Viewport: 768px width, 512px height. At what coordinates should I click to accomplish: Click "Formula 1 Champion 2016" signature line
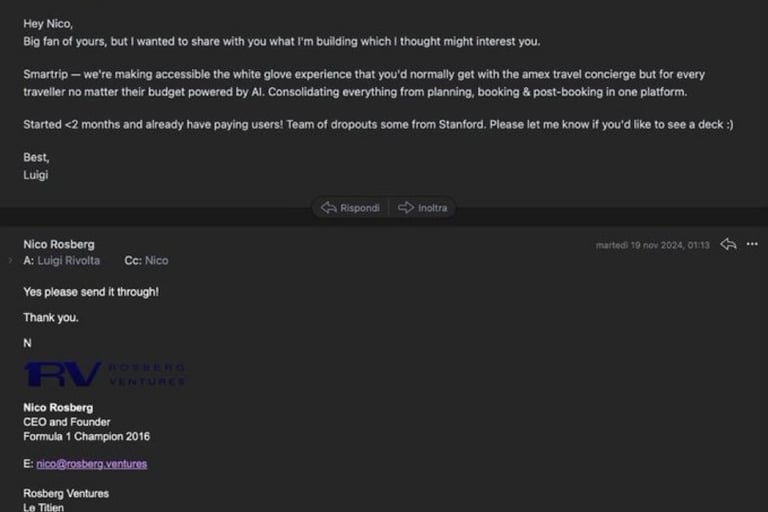[x=87, y=437]
